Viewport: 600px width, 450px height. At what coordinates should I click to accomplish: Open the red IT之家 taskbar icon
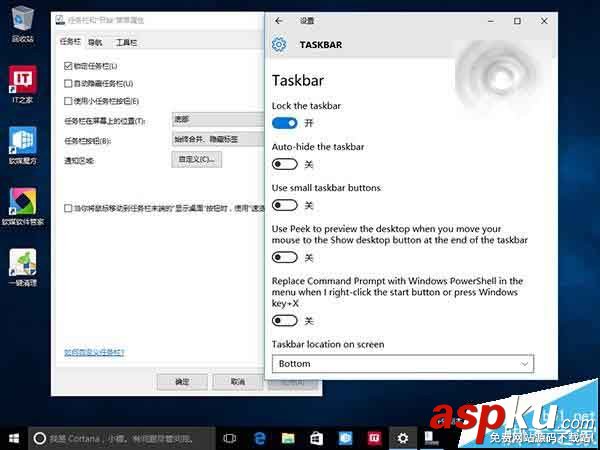tap(374, 439)
